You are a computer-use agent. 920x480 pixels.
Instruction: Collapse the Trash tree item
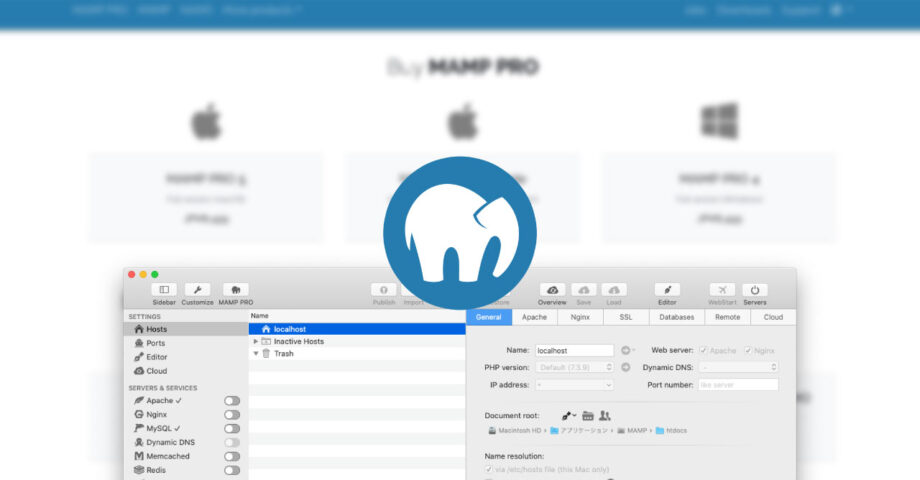pos(256,354)
